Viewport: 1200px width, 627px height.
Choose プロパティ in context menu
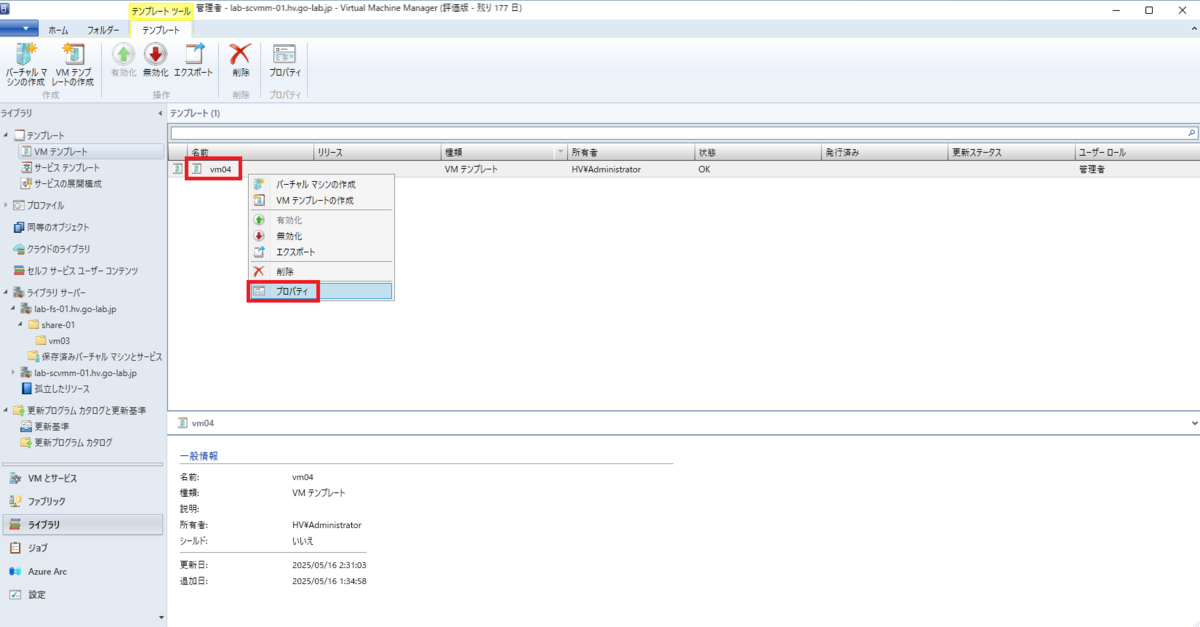coord(321,291)
